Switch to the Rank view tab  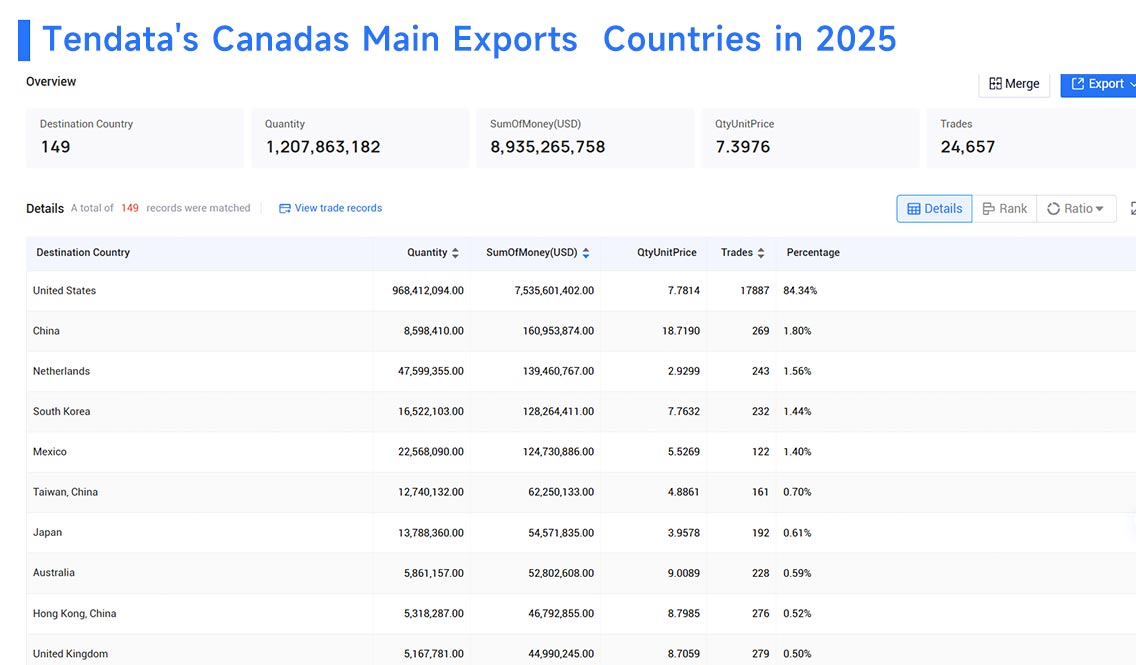click(x=1005, y=209)
